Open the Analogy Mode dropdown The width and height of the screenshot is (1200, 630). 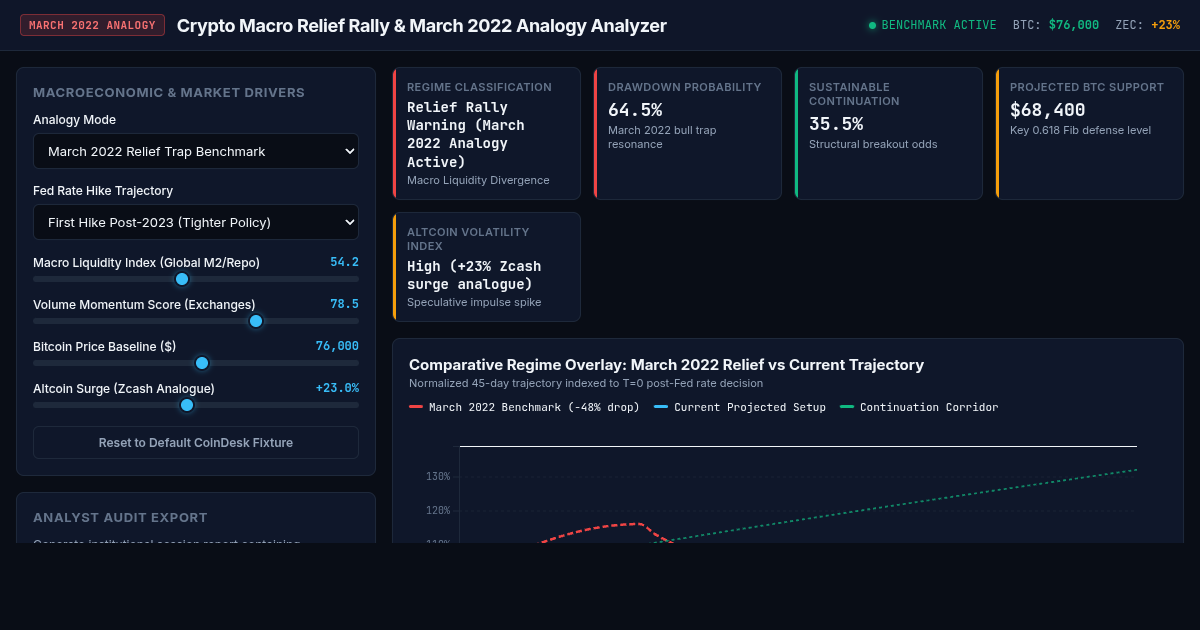pos(196,151)
